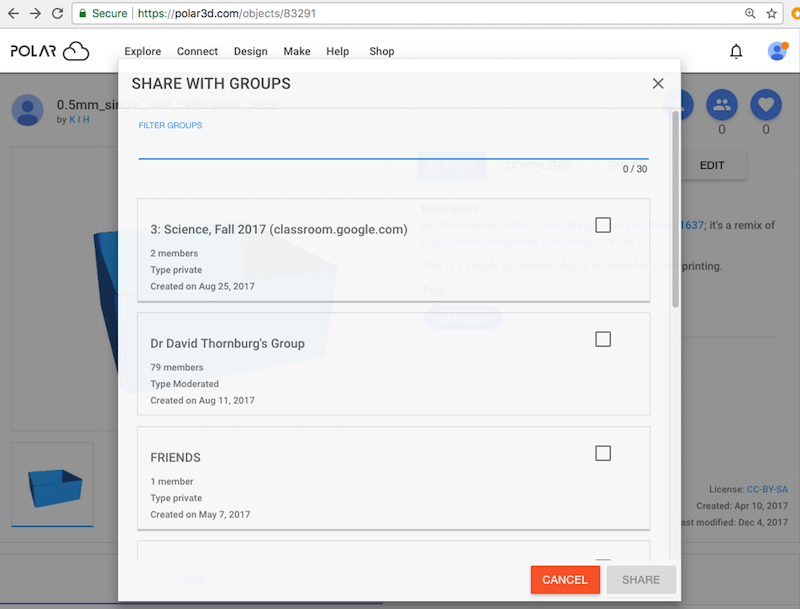The width and height of the screenshot is (800, 609).
Task: Click the groups share round icon
Action: click(x=721, y=105)
